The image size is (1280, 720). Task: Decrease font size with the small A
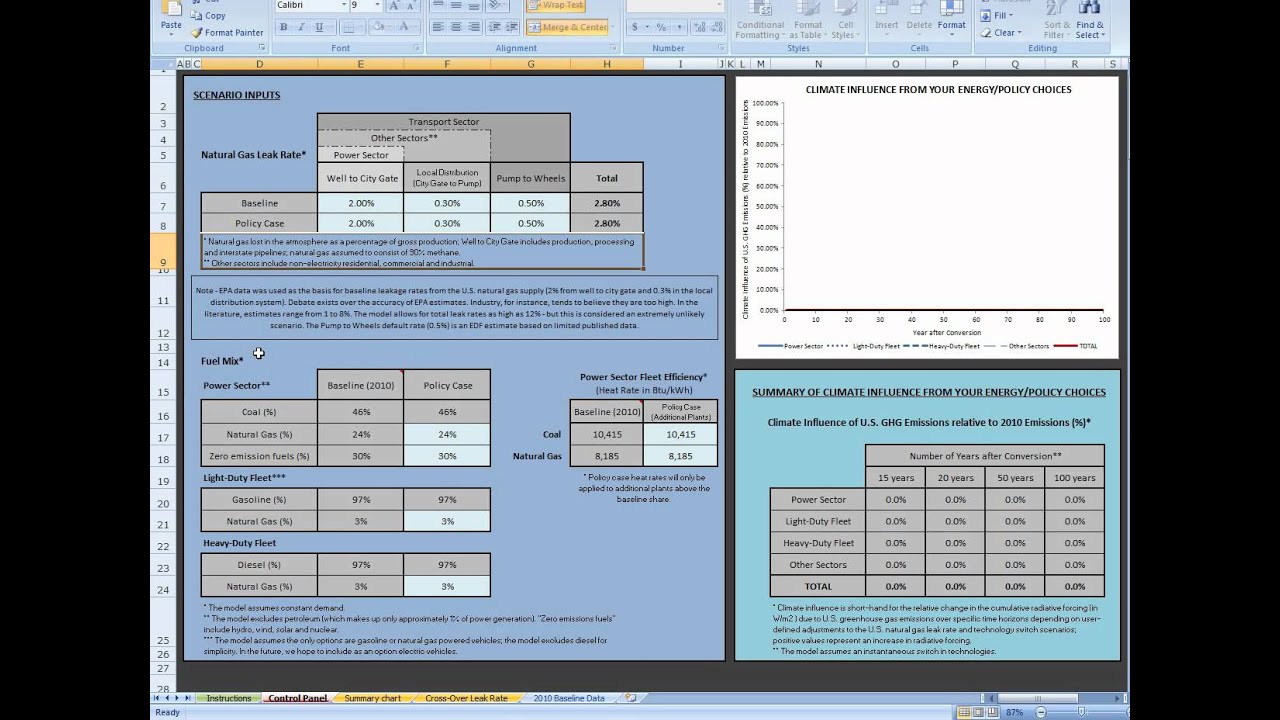coord(410,5)
